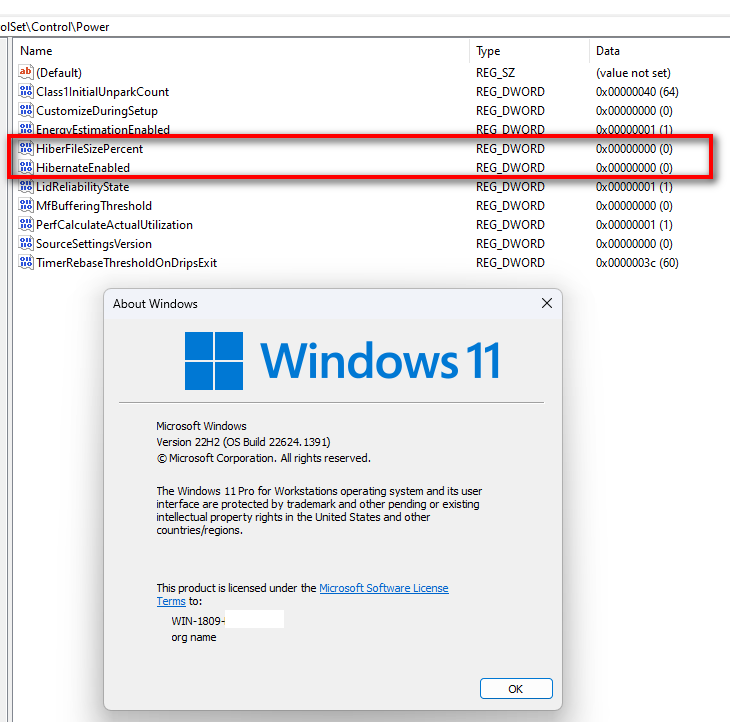Click the org name text

(194, 637)
